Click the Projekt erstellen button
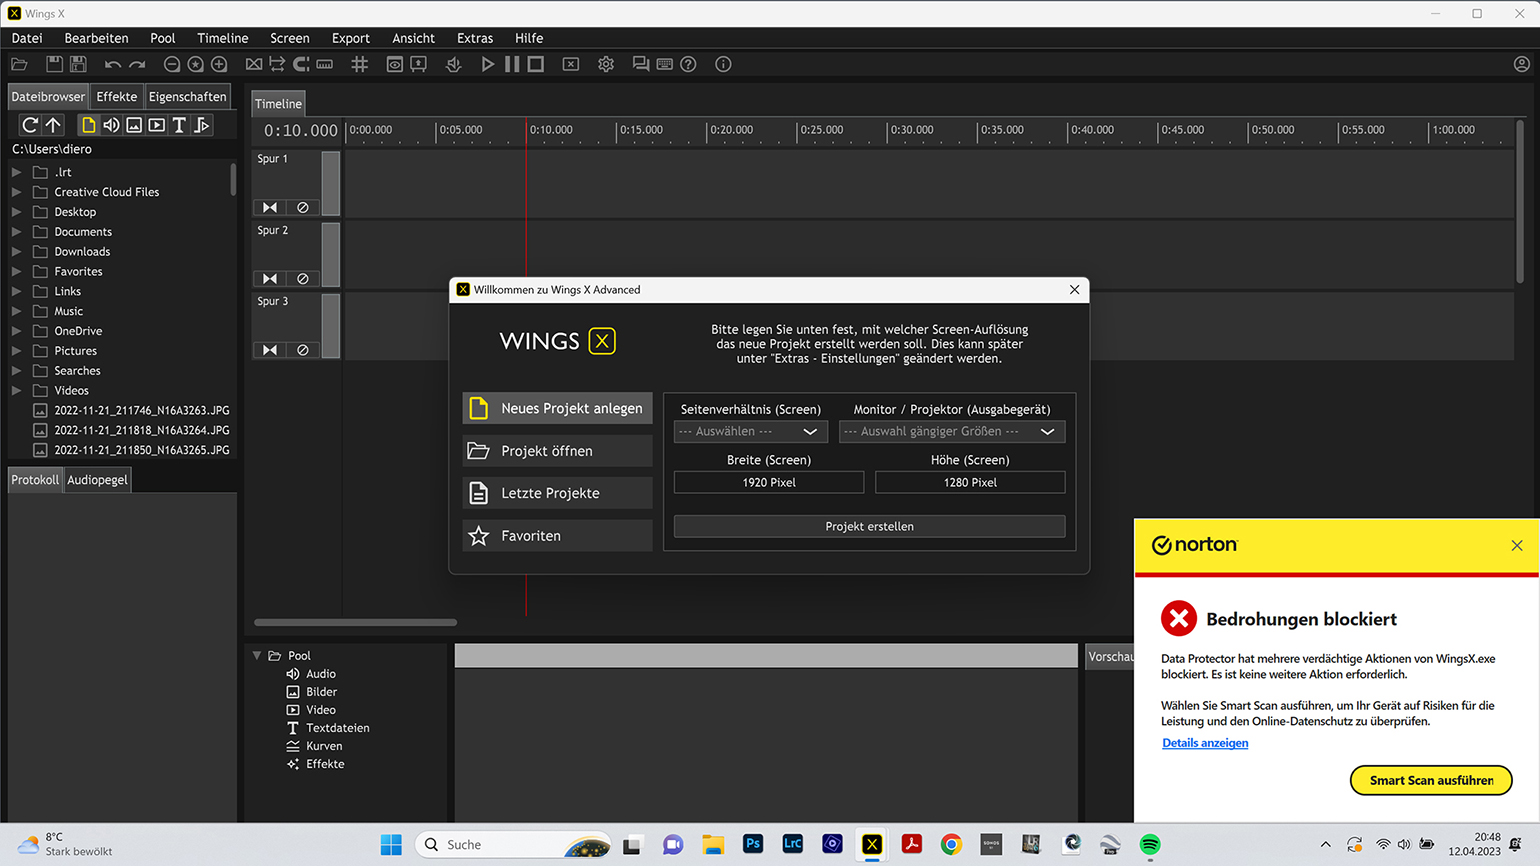This screenshot has height=866, width=1540. point(869,527)
